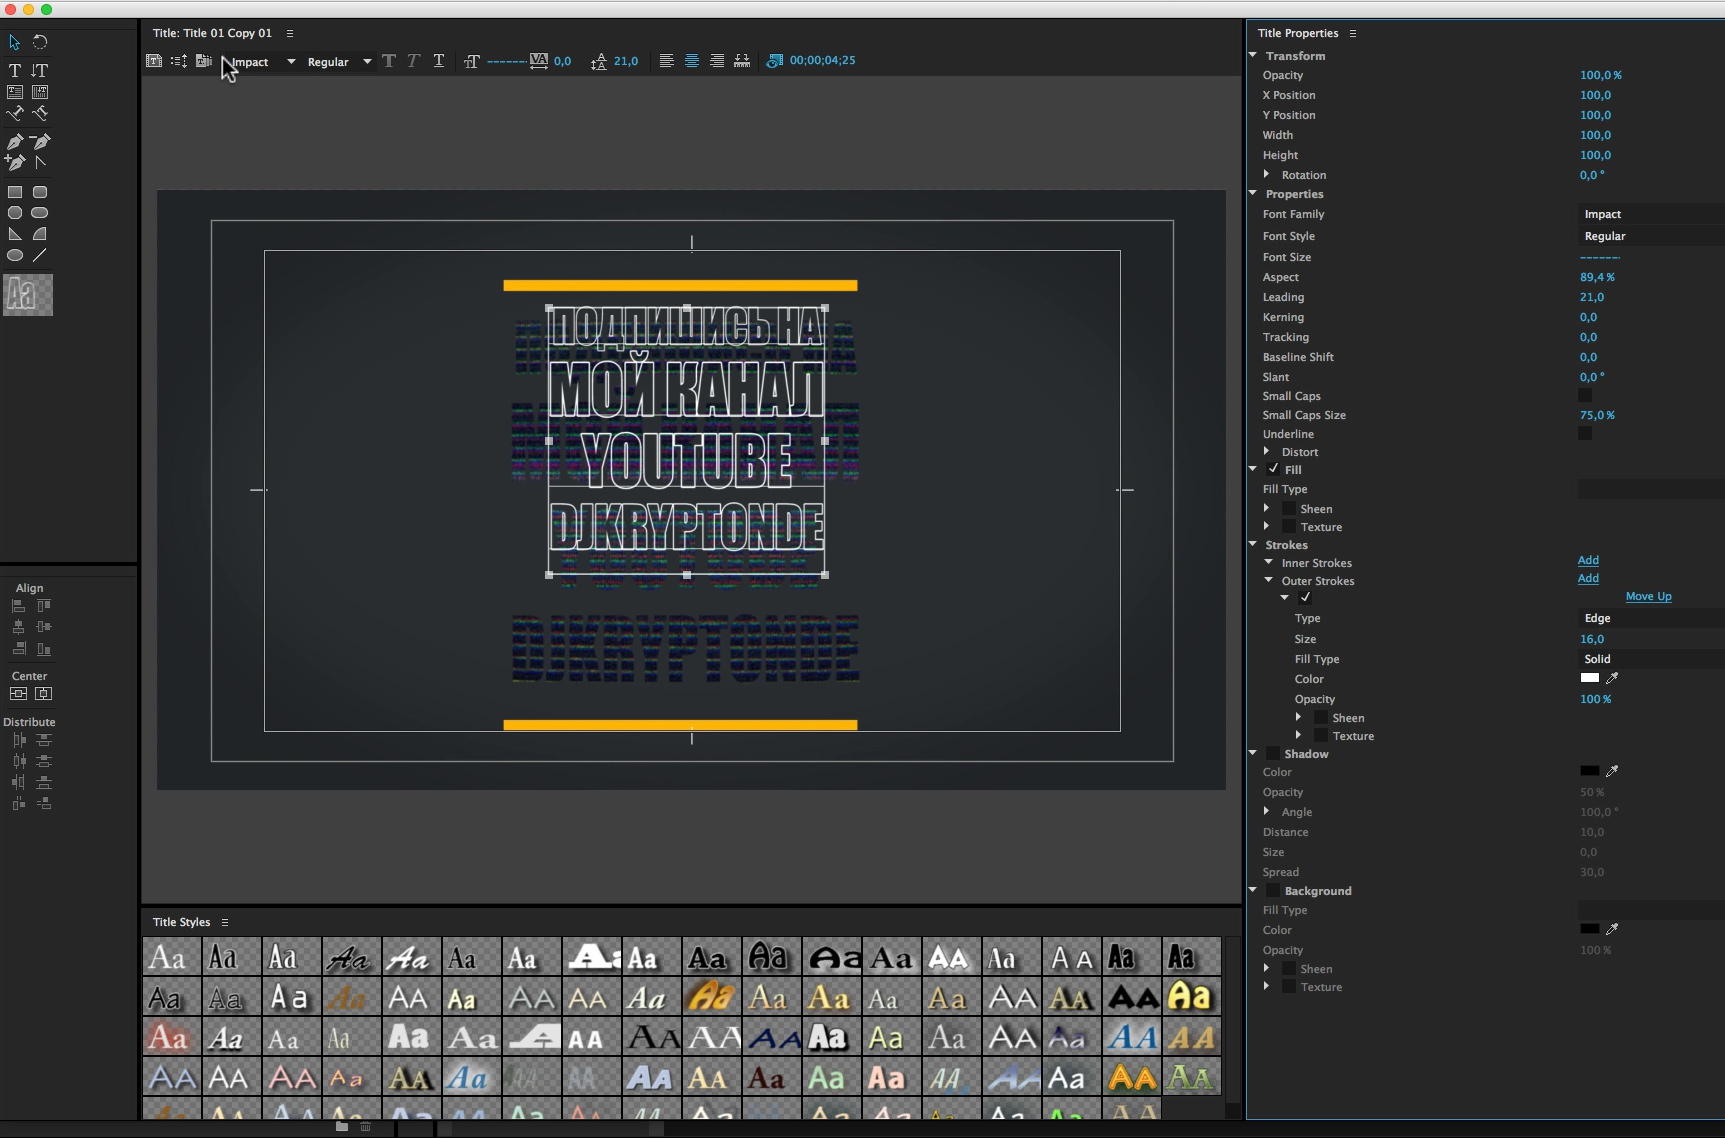Viewport: 1725px width, 1138px height.
Task: Collapse the Outer Strokes group
Action: pos(1269,580)
